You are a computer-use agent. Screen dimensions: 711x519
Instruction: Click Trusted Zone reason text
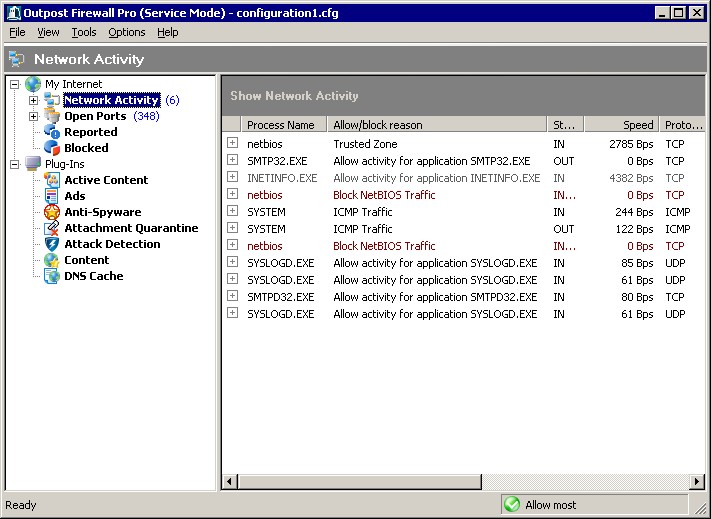[x=365, y=144]
